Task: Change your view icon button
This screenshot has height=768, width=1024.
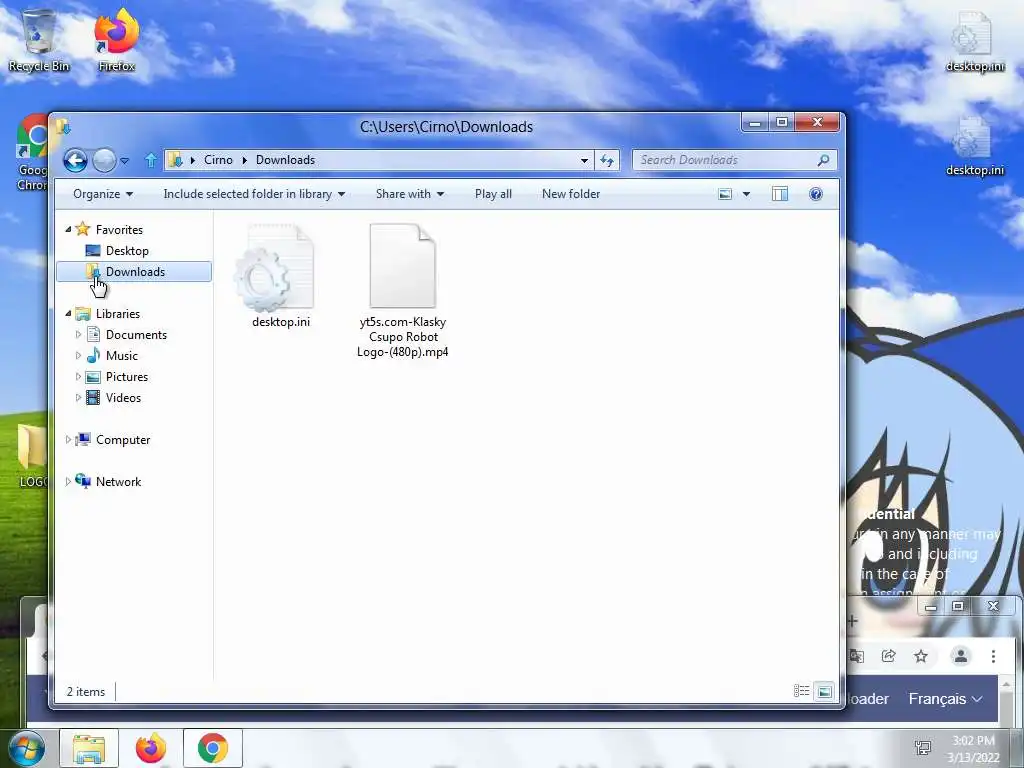Action: pyautogui.click(x=725, y=194)
